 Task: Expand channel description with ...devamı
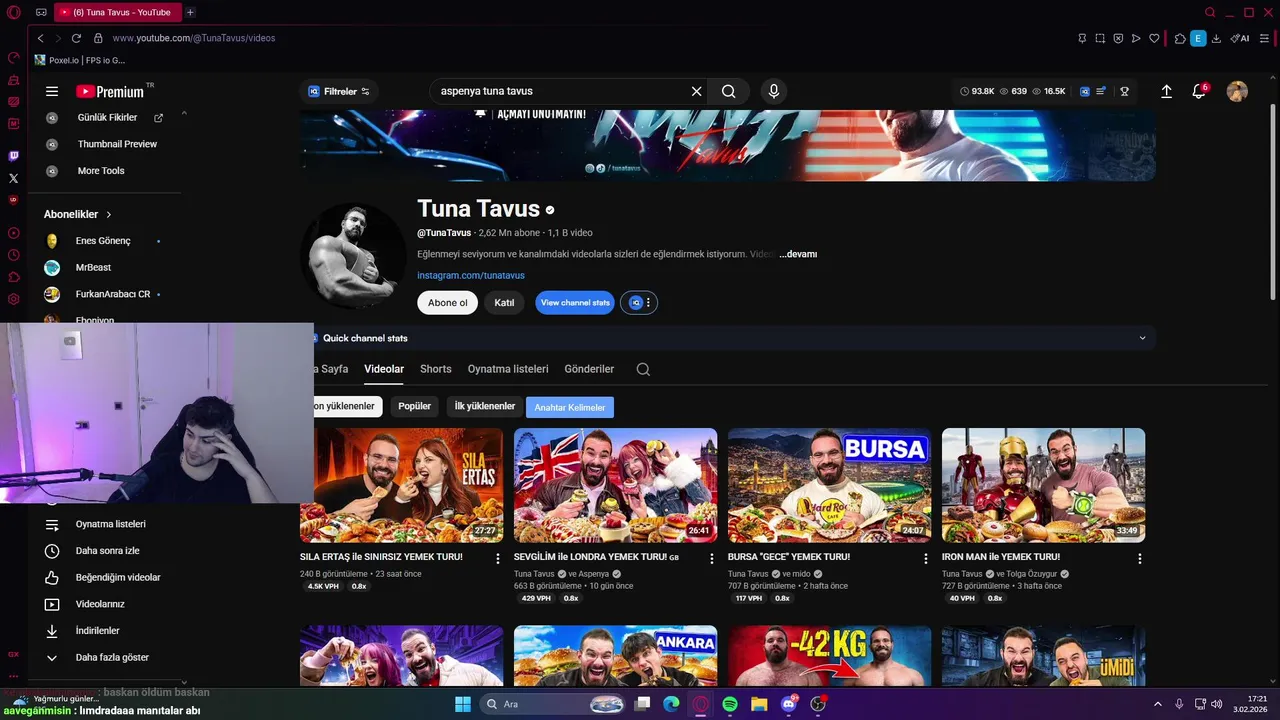[798, 254]
